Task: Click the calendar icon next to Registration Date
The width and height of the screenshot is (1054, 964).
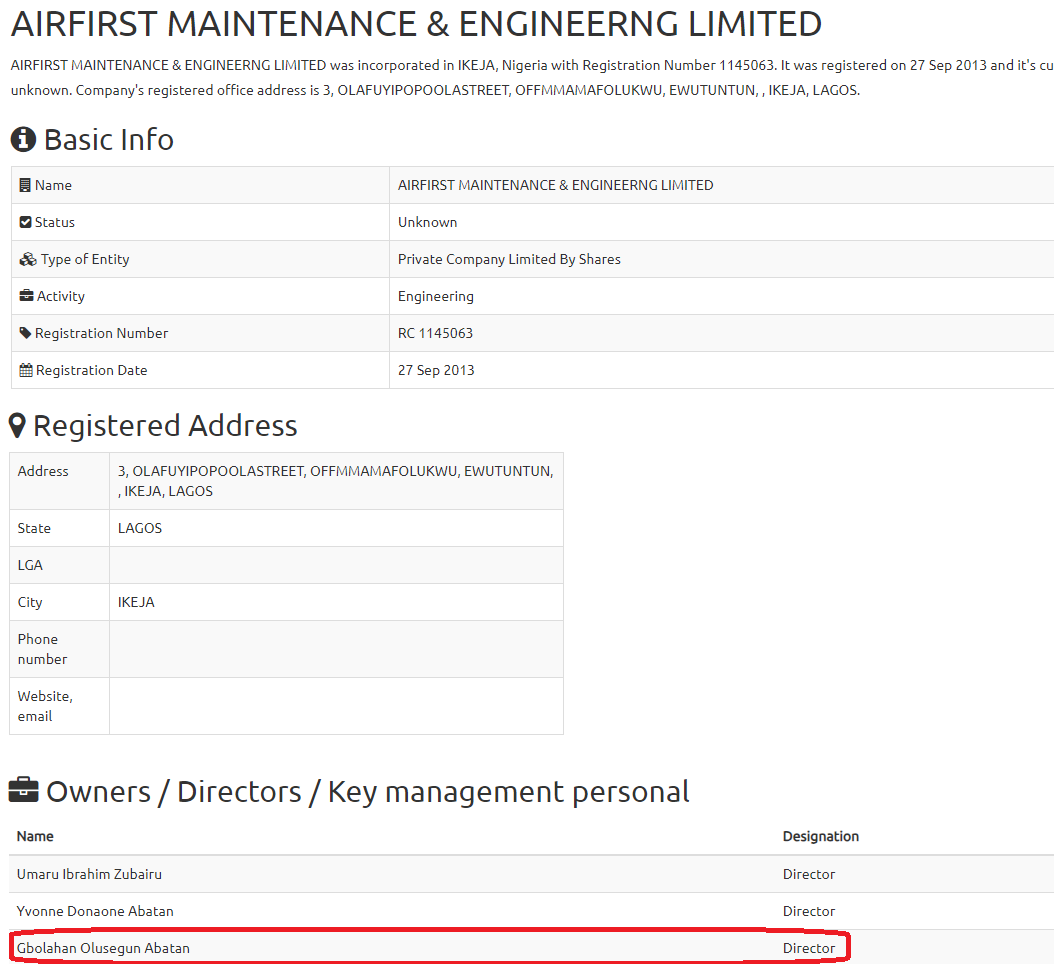Action: [x=26, y=370]
